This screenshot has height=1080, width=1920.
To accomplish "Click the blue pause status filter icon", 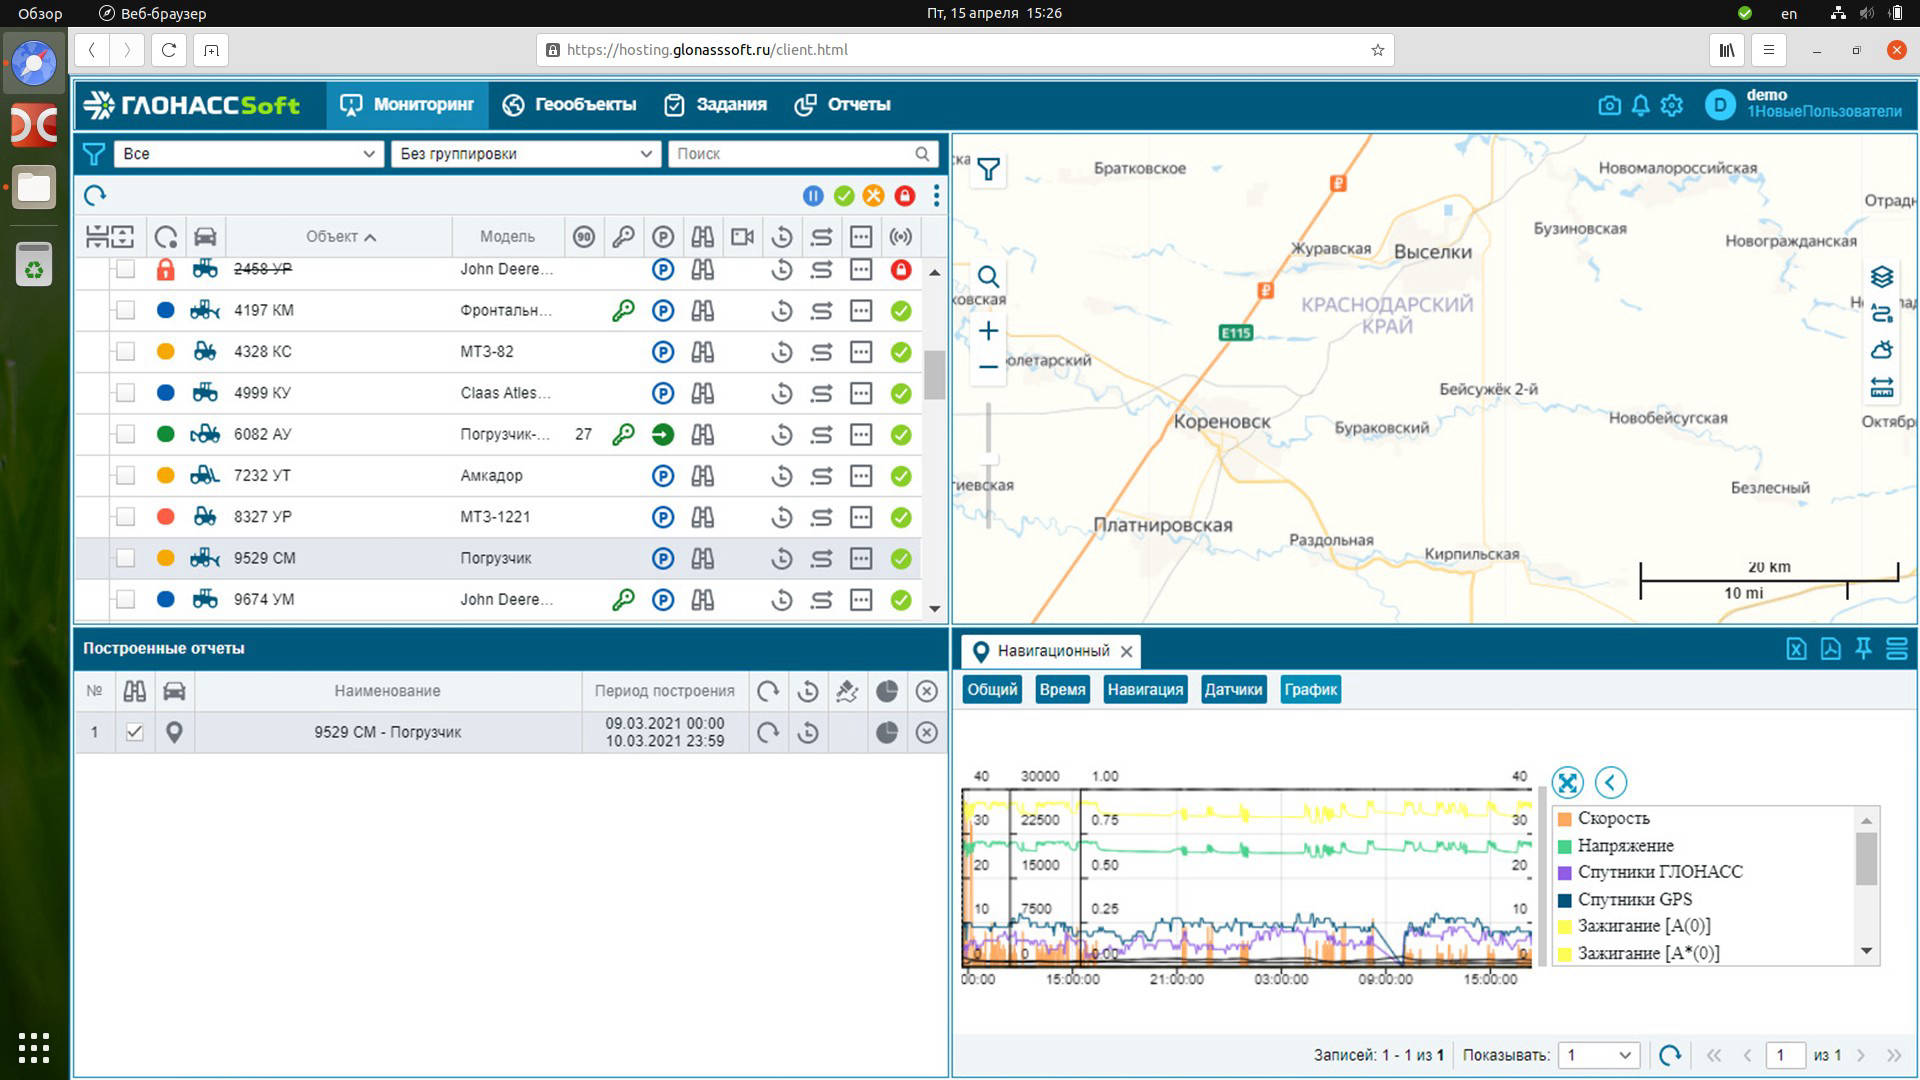I will 812,196.
